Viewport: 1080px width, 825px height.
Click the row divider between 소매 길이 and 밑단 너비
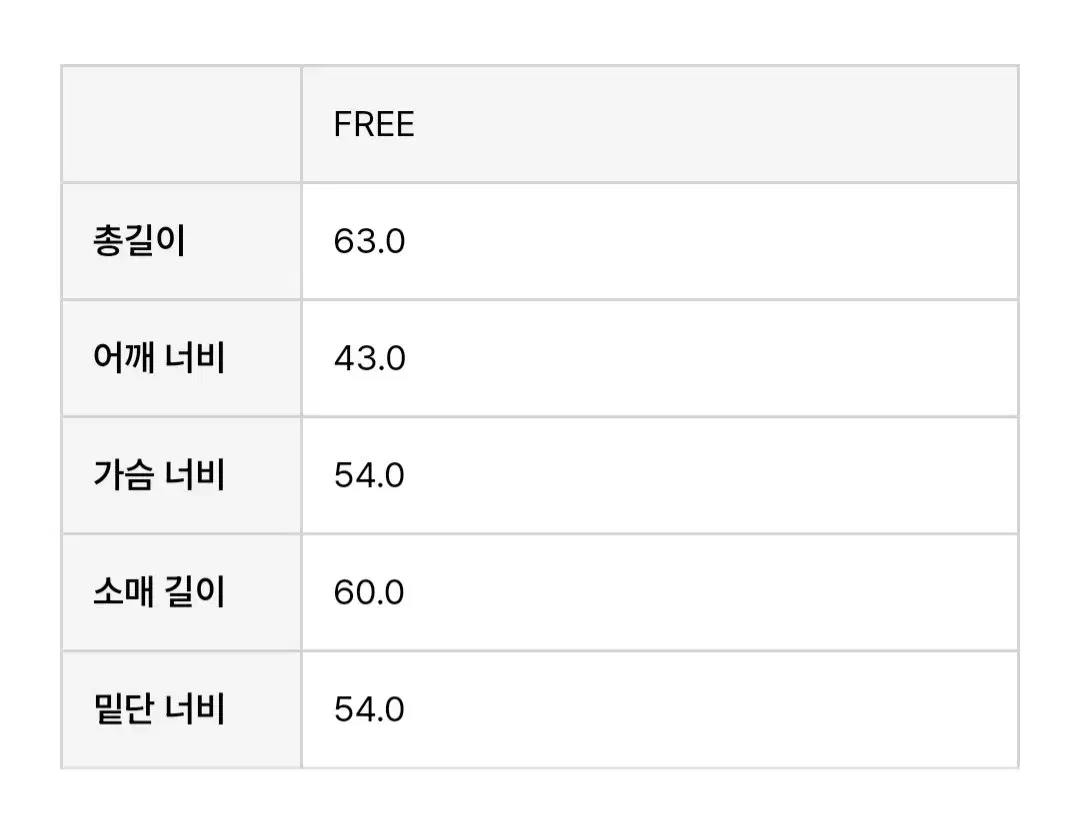tap(660, 651)
